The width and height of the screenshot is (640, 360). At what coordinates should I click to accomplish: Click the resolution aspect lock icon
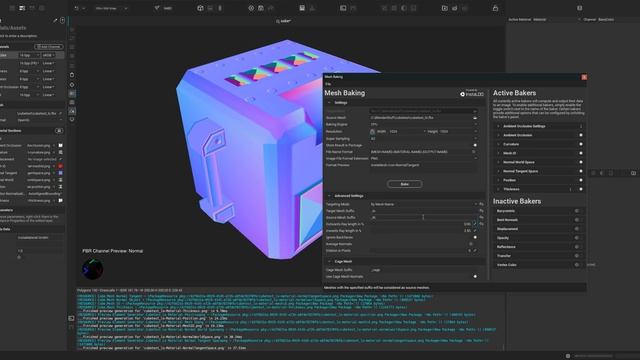(372, 131)
